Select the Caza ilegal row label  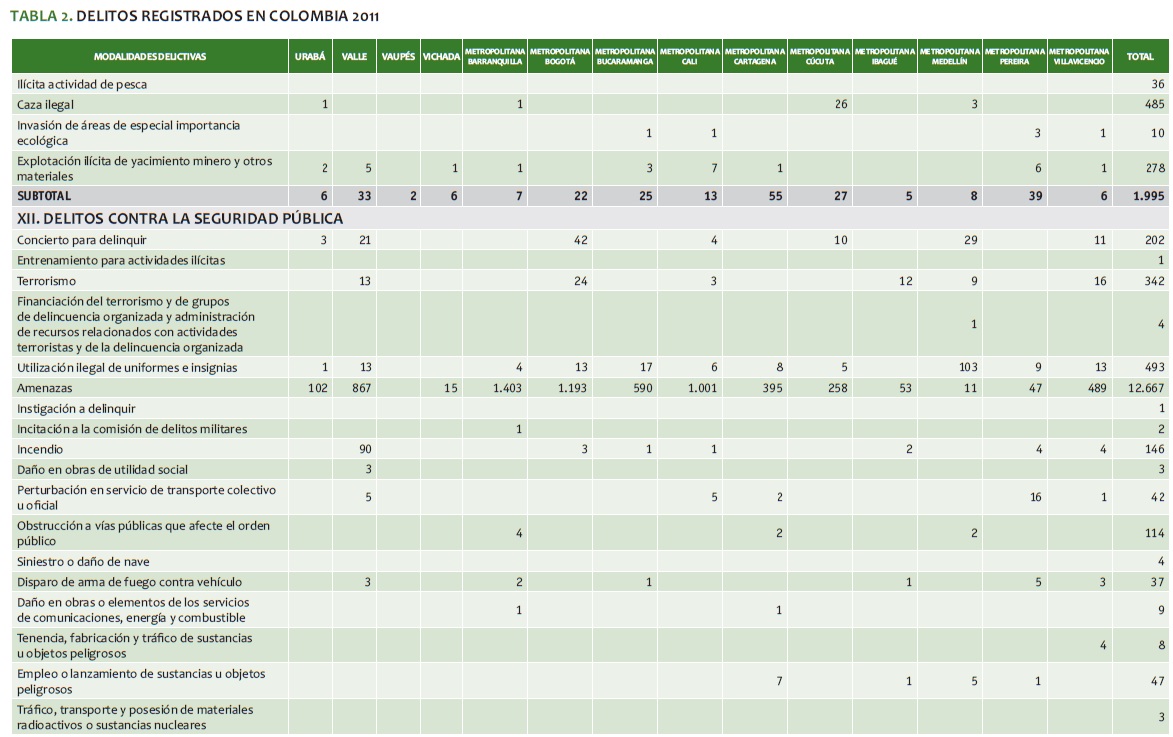point(46,104)
